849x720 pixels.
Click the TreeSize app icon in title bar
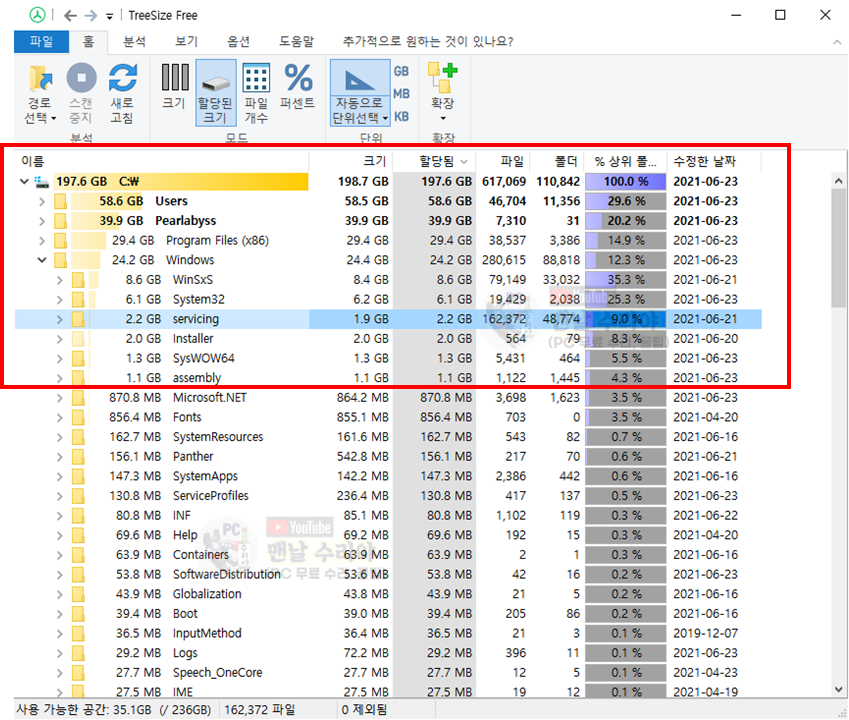pyautogui.click(x=37, y=15)
